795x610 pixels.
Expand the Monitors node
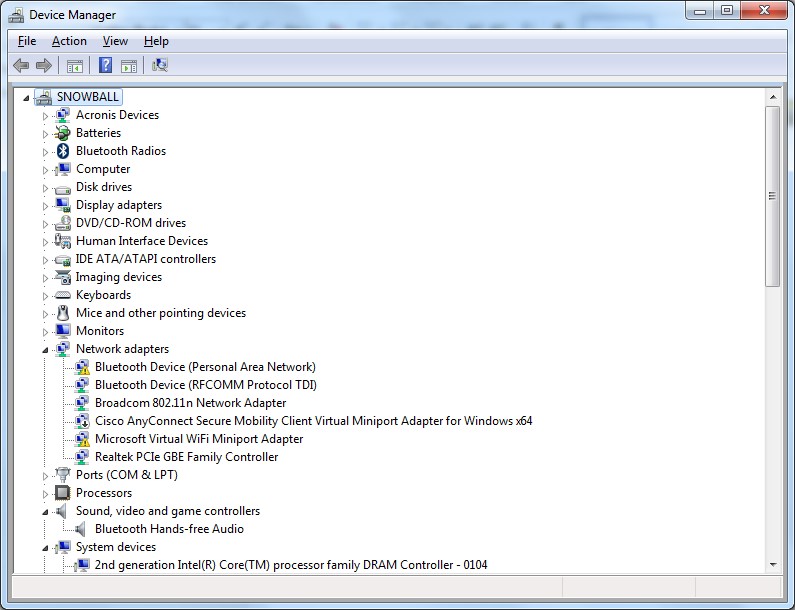click(45, 332)
